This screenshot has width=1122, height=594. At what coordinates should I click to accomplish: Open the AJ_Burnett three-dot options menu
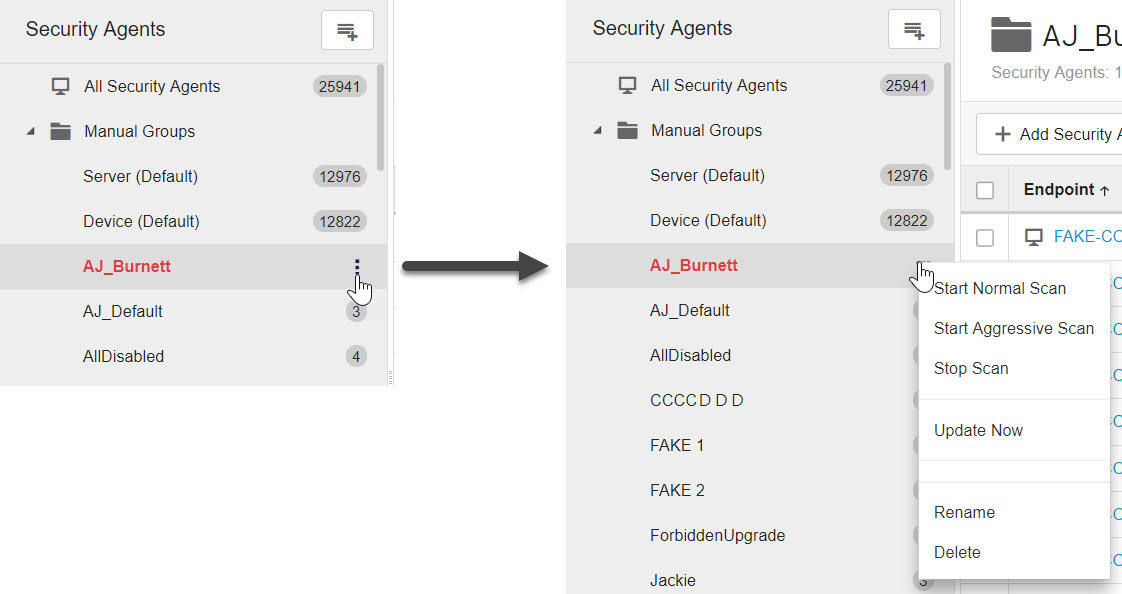pyautogui.click(x=357, y=266)
